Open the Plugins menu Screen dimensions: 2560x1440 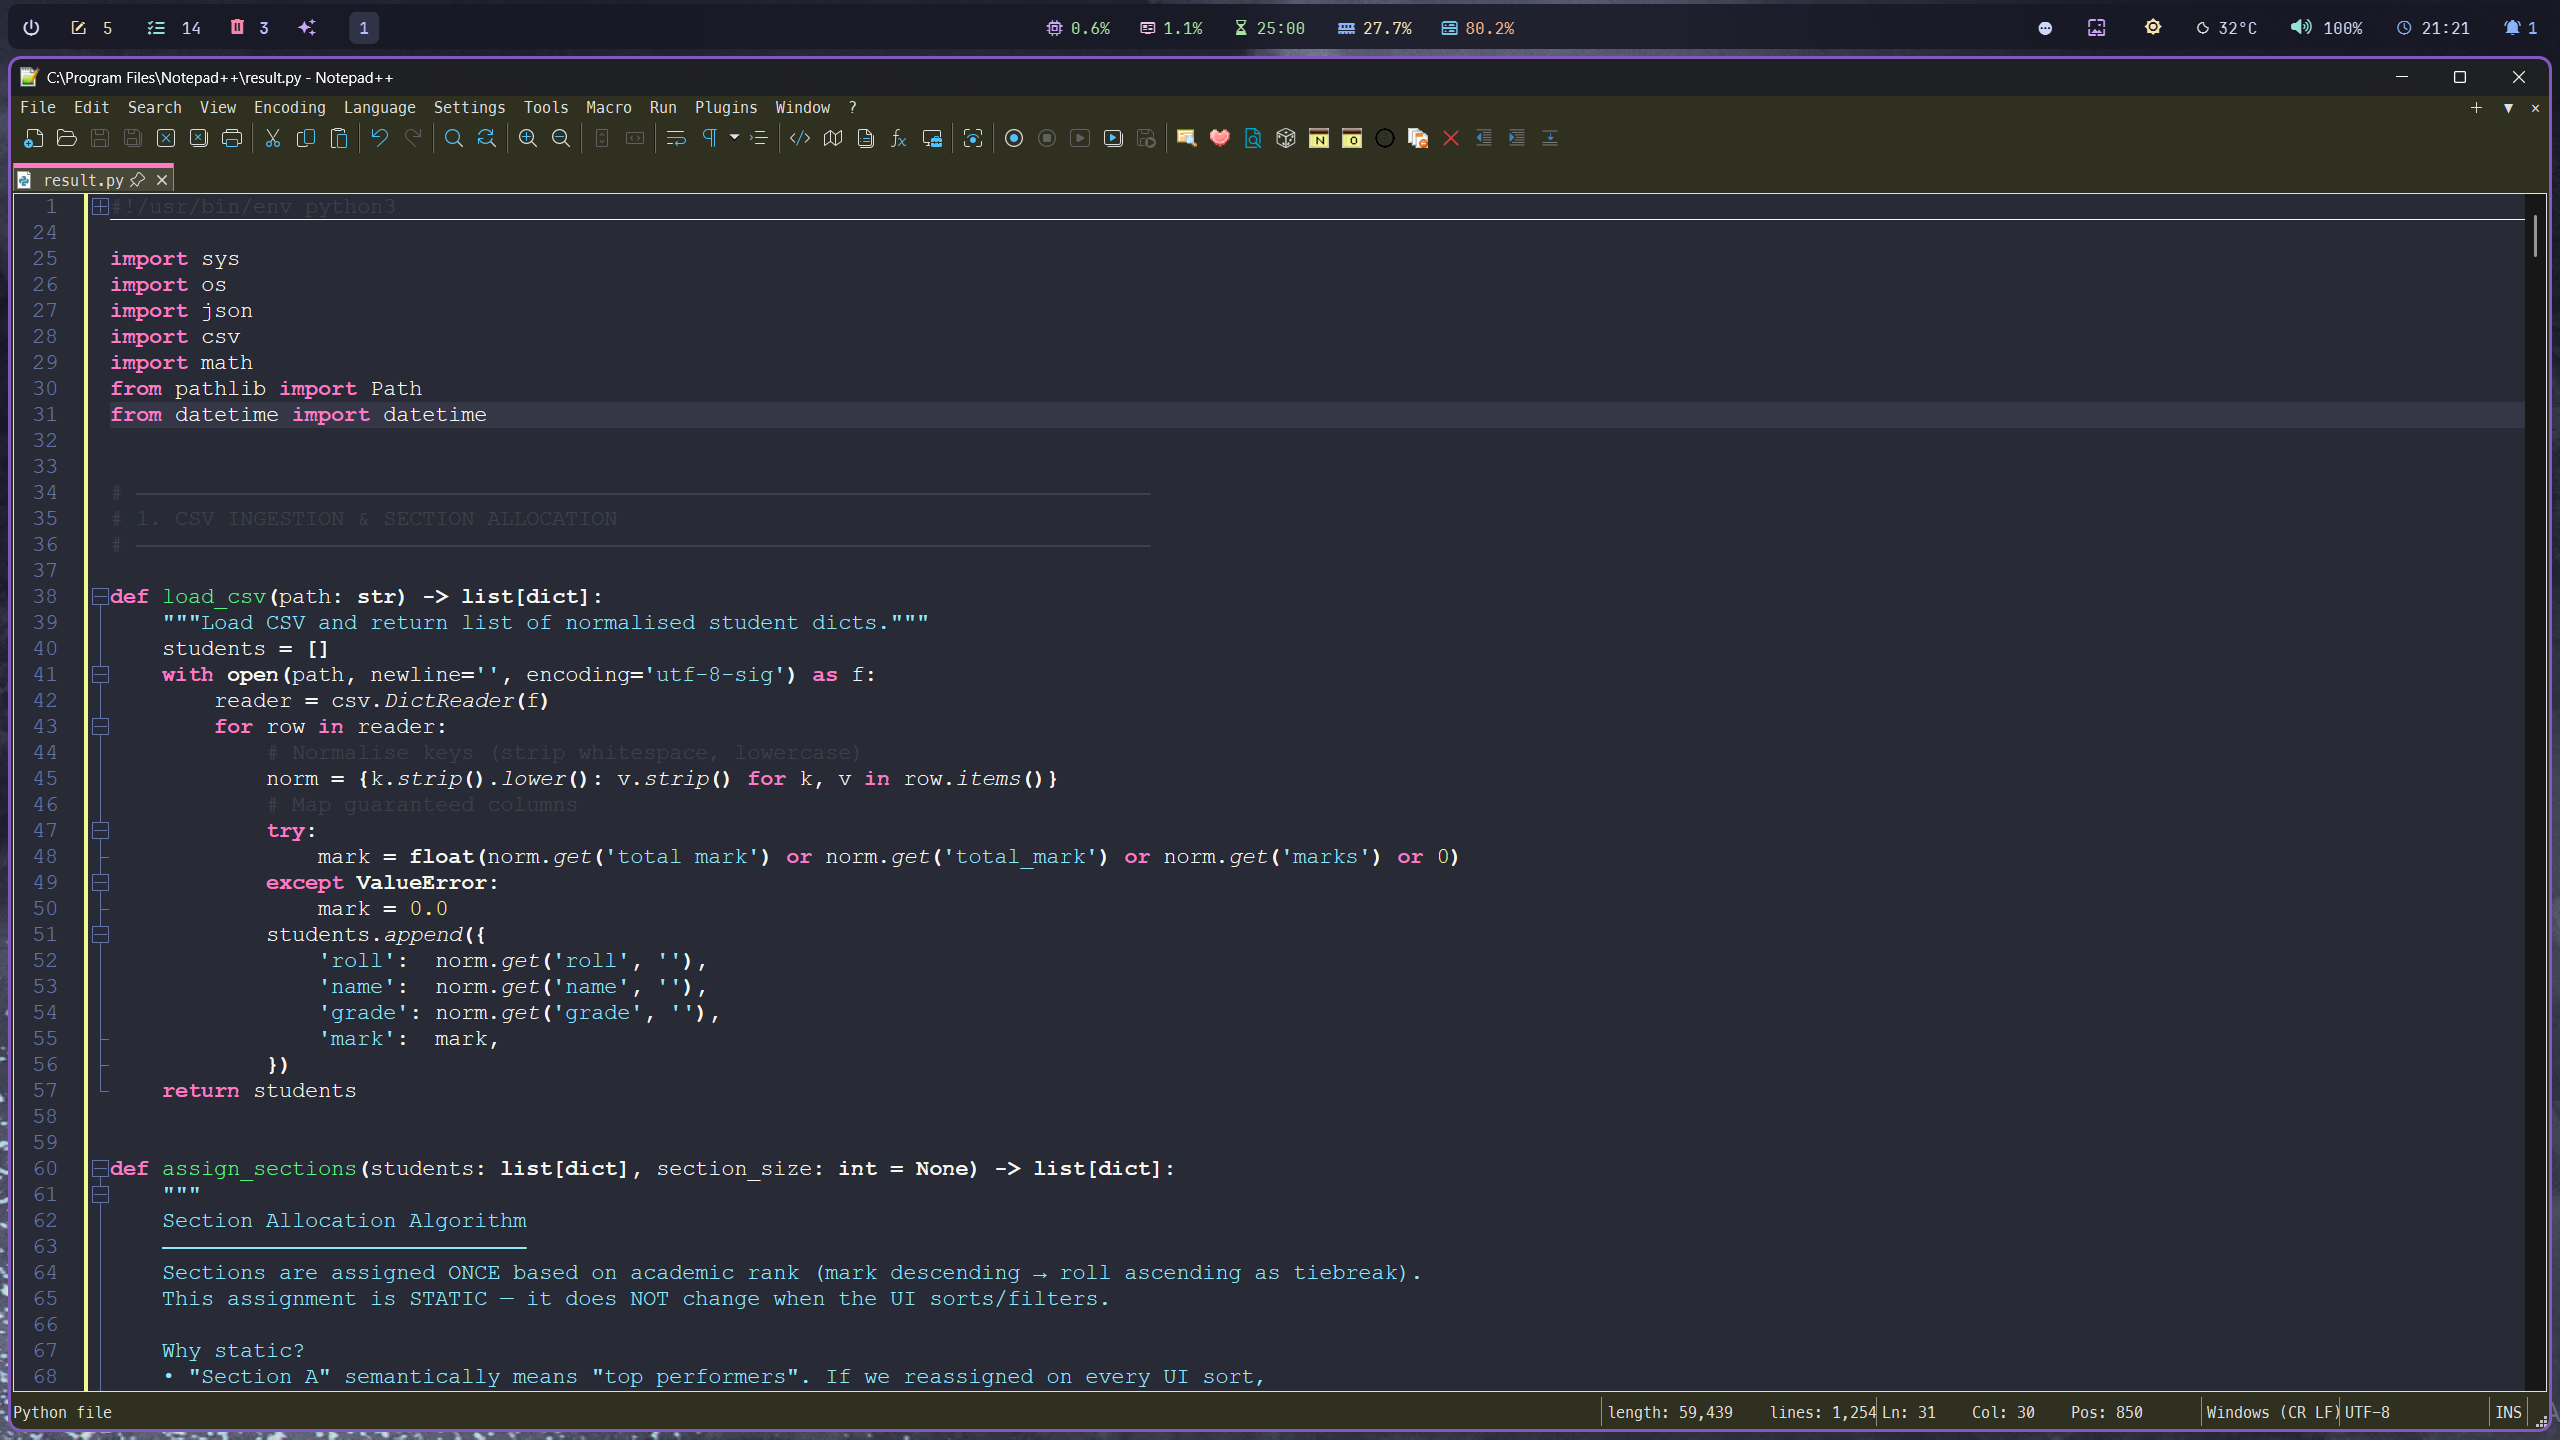point(726,107)
